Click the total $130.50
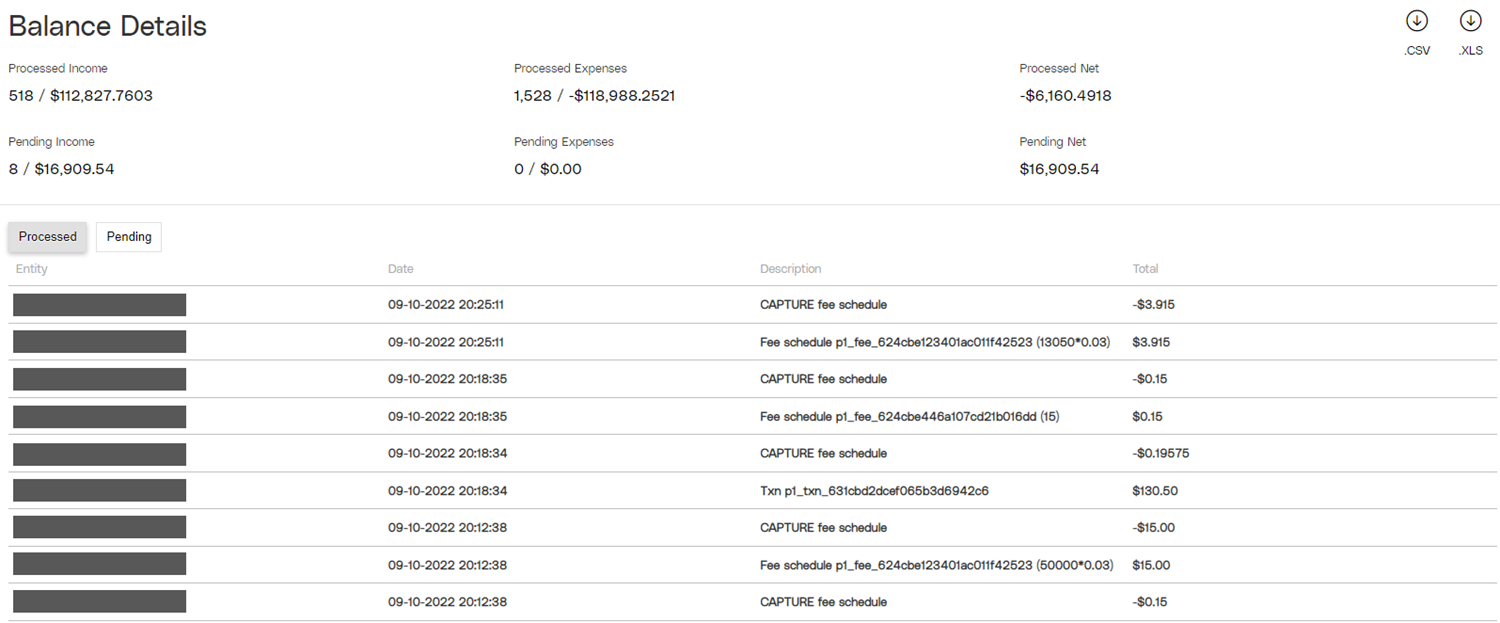The image size is (1500, 623). coord(1153,491)
